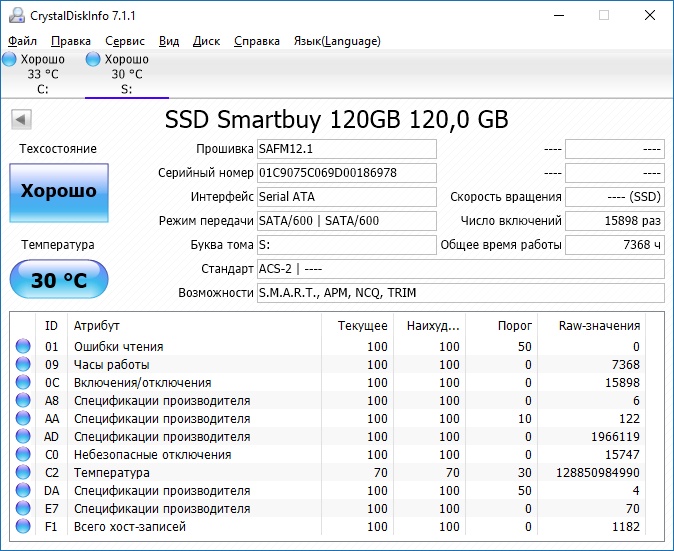Click the status circle for attribute F1
674x551 pixels.
click(x=23, y=527)
